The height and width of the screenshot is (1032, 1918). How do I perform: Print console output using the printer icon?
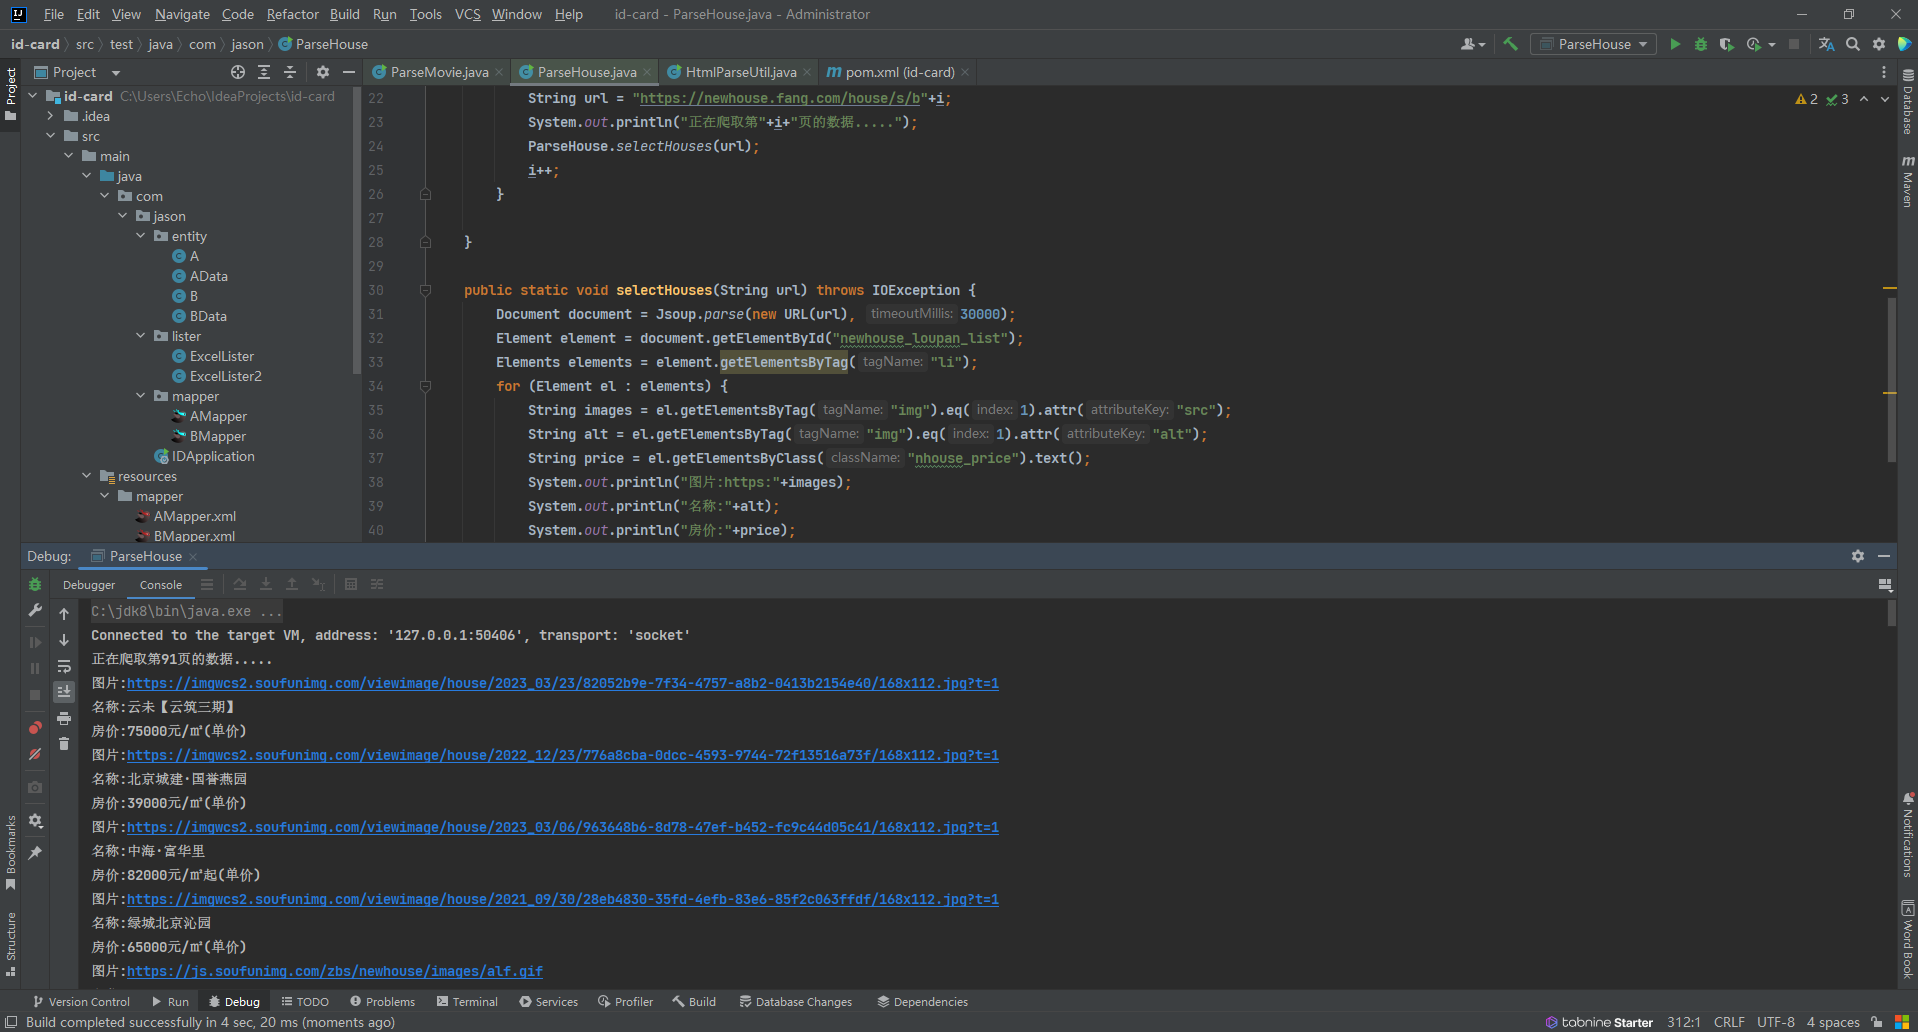[x=64, y=718]
